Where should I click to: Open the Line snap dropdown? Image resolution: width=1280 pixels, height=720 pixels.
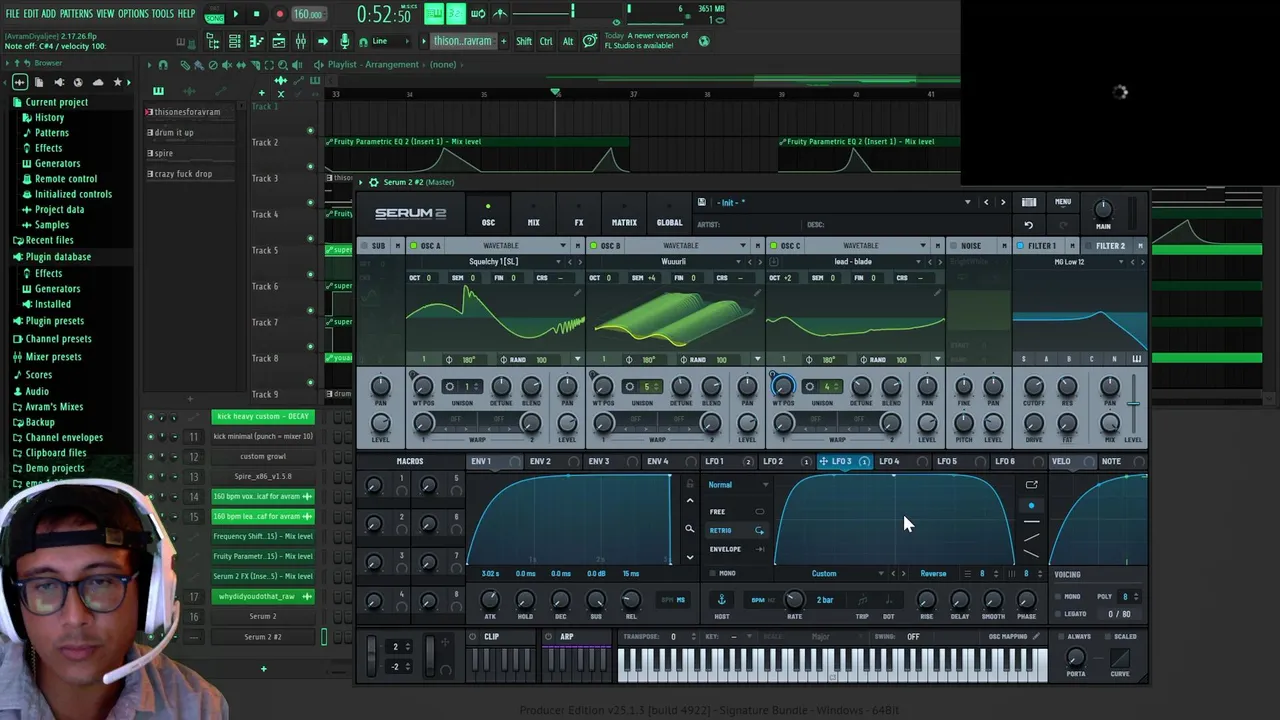(x=391, y=41)
